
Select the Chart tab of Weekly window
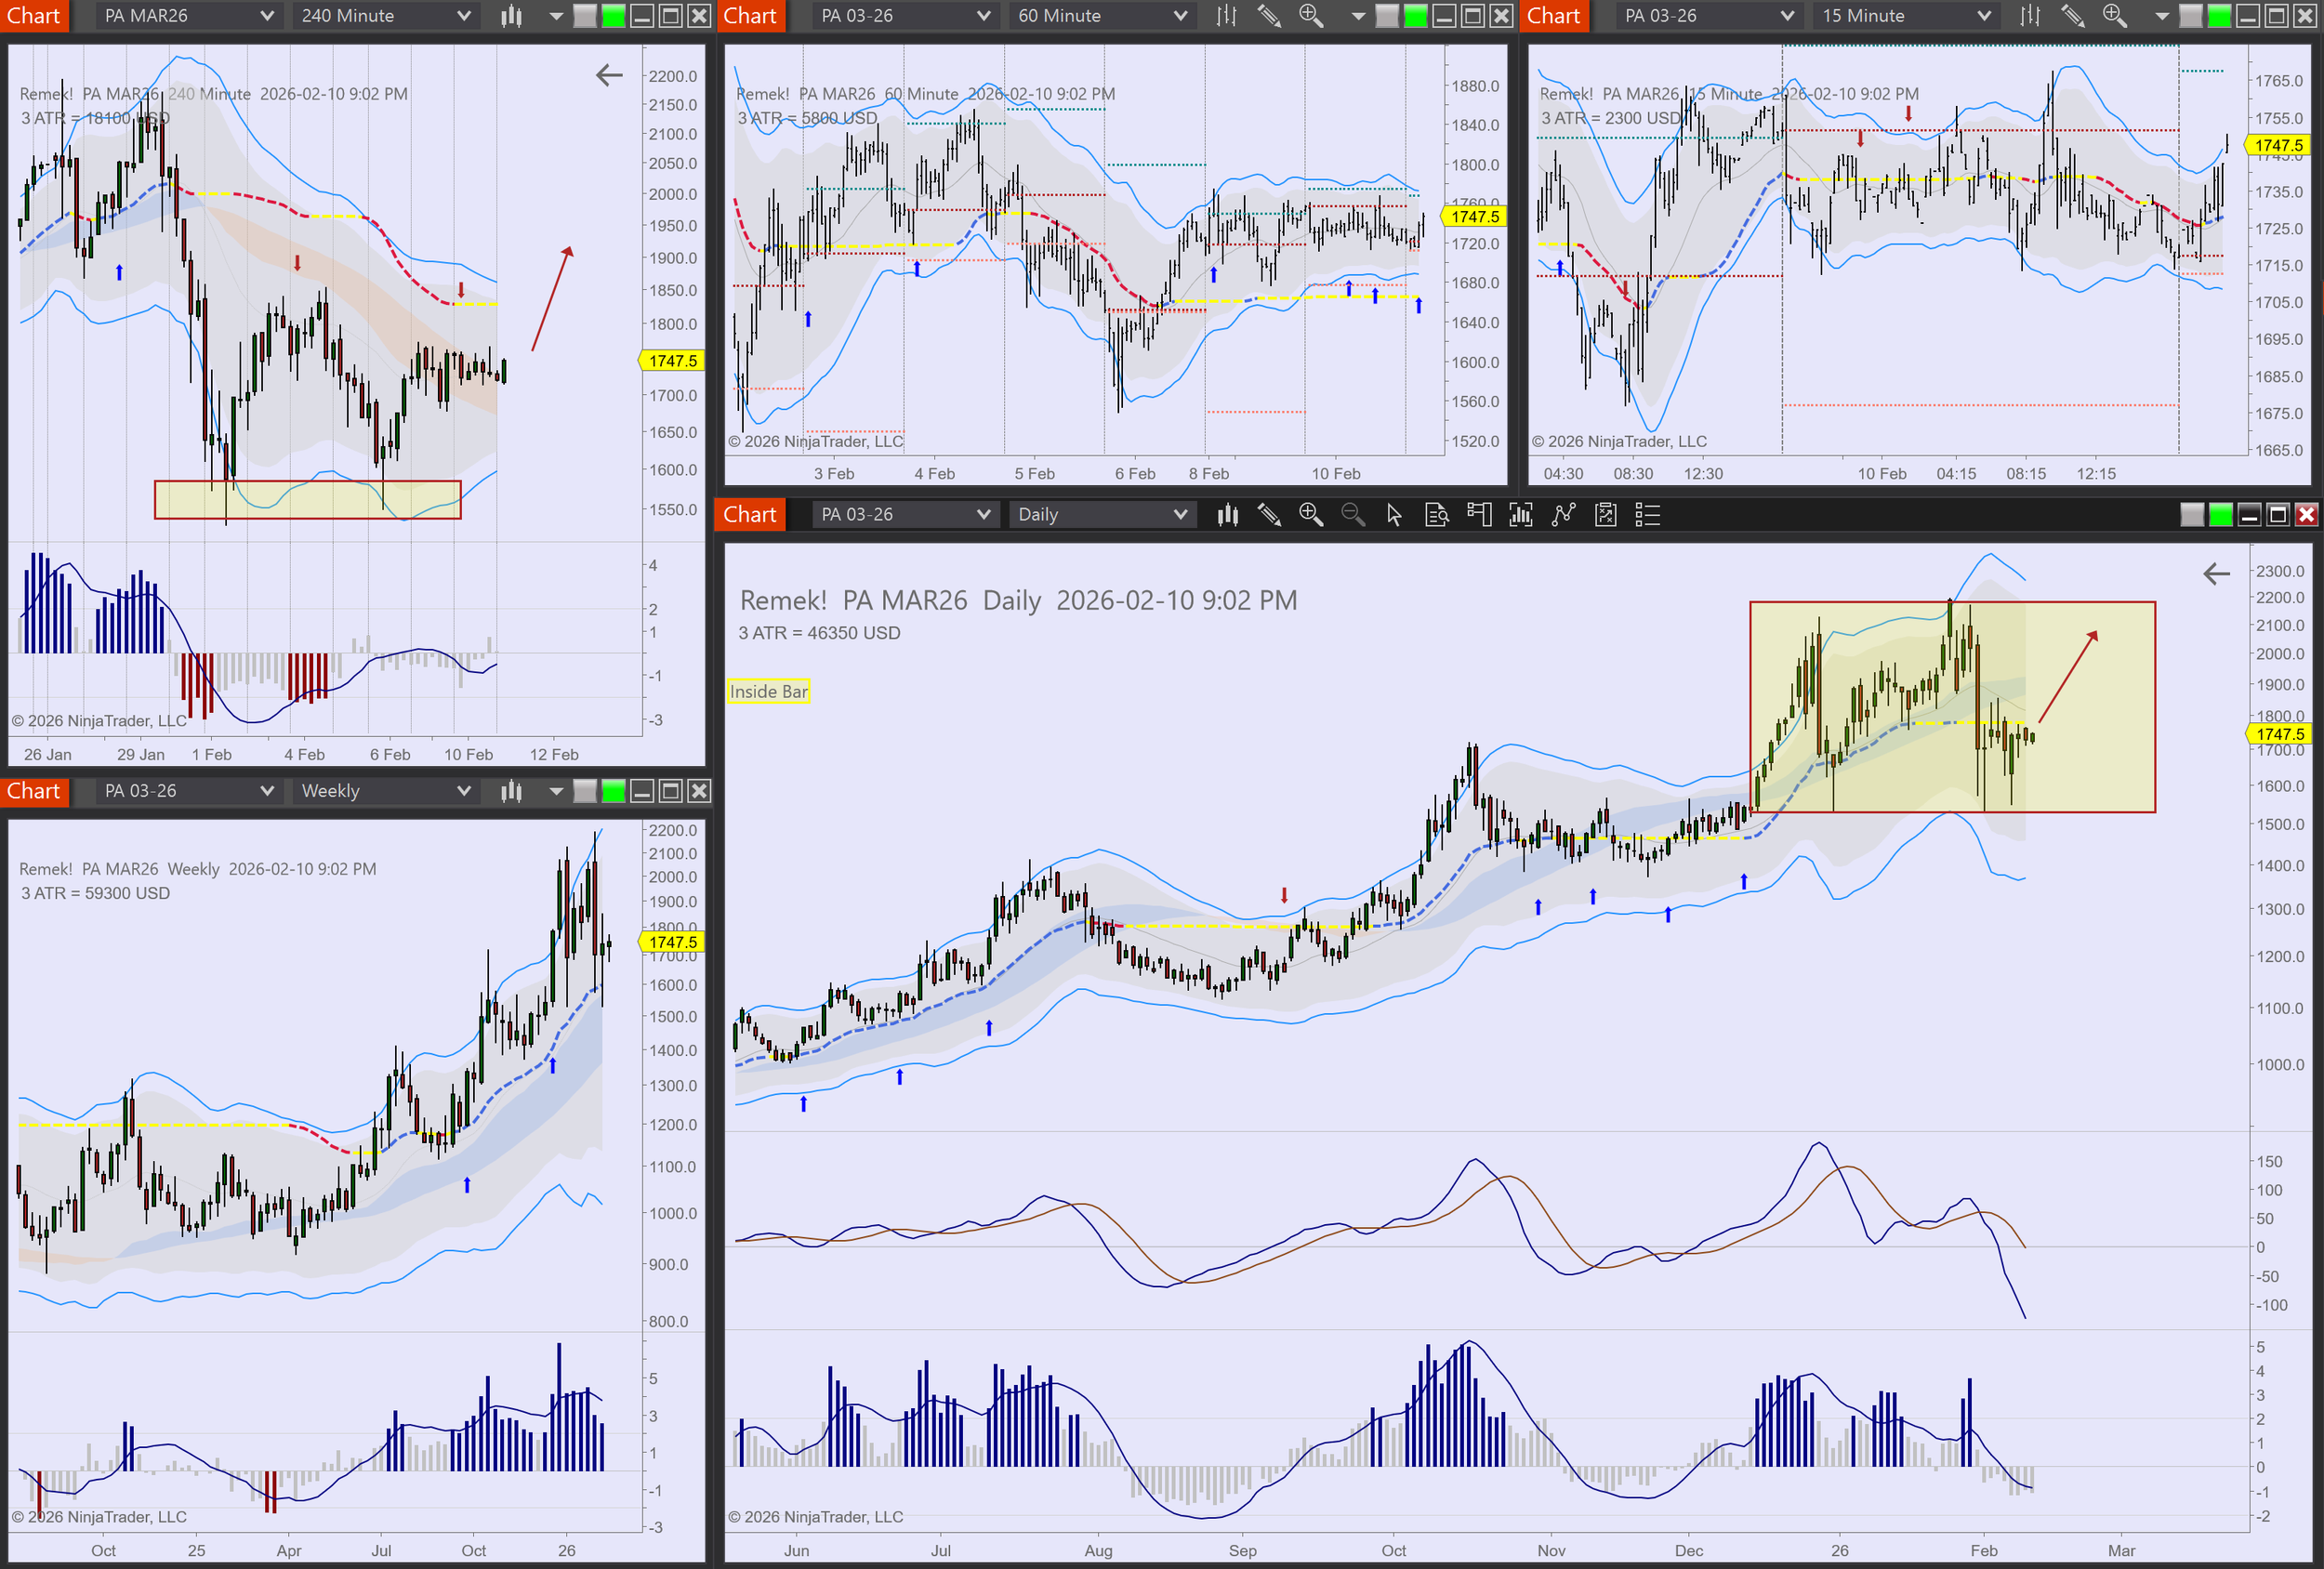(x=34, y=791)
